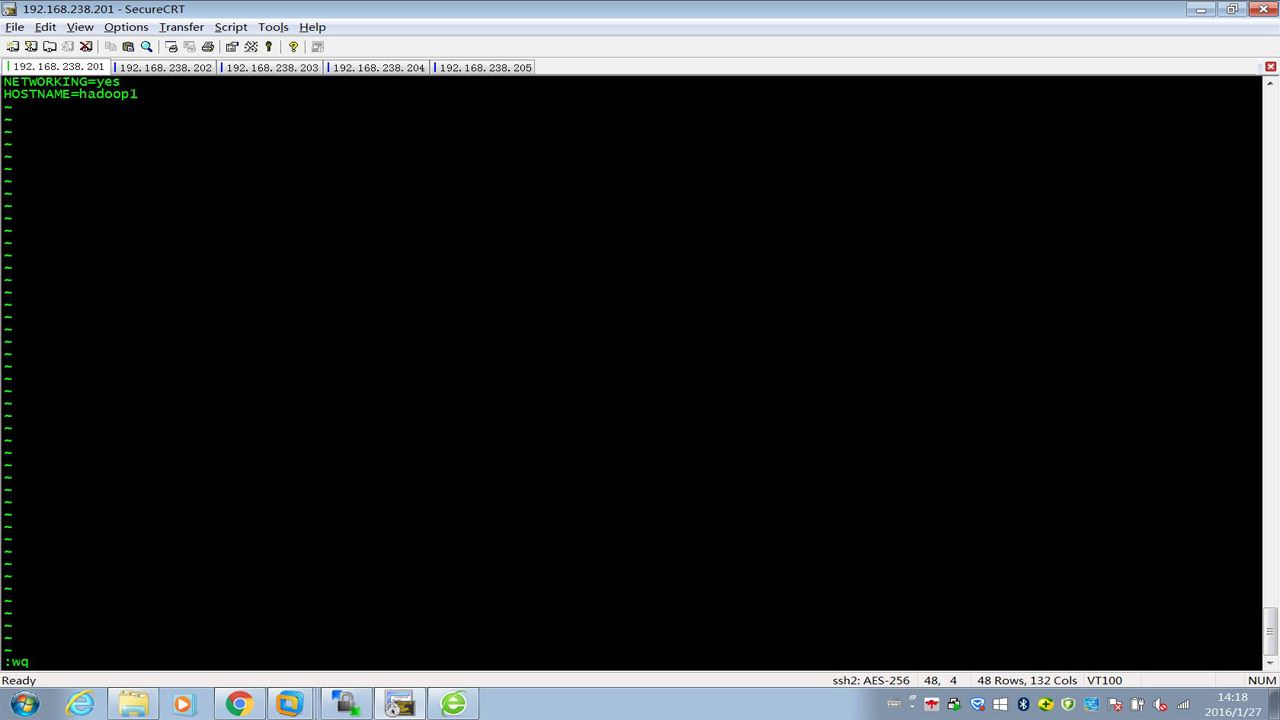Click the Connect toolbar icon
The image size is (1280, 720).
pyautogui.click(x=13, y=46)
